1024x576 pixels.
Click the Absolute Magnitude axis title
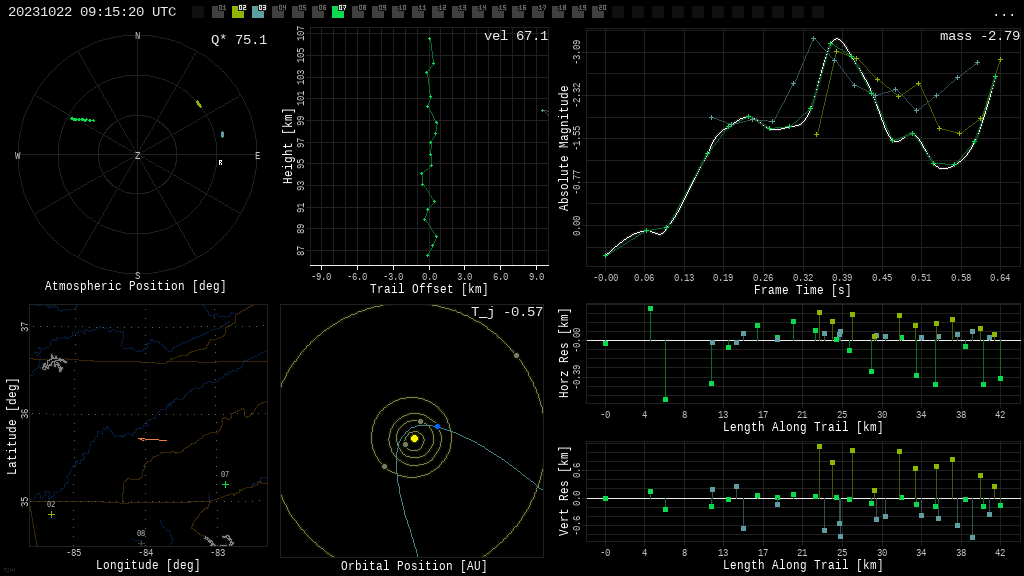point(564,148)
